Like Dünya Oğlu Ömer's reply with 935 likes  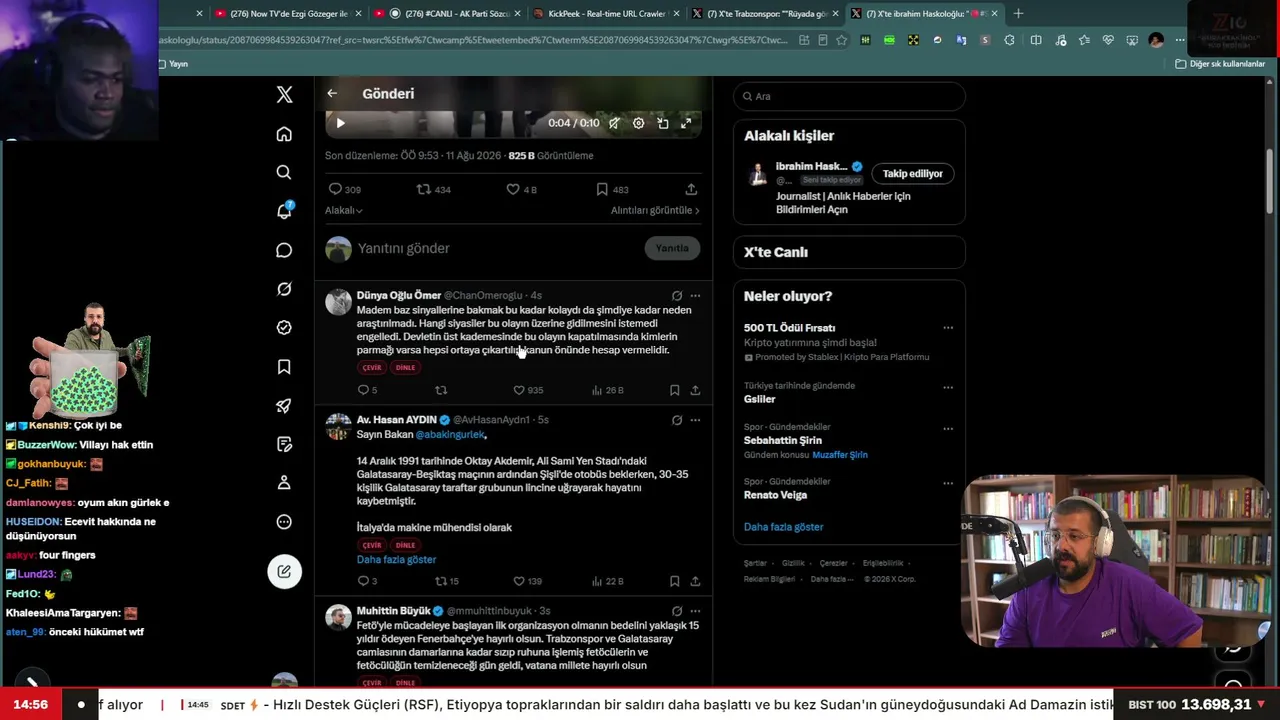(x=528, y=390)
